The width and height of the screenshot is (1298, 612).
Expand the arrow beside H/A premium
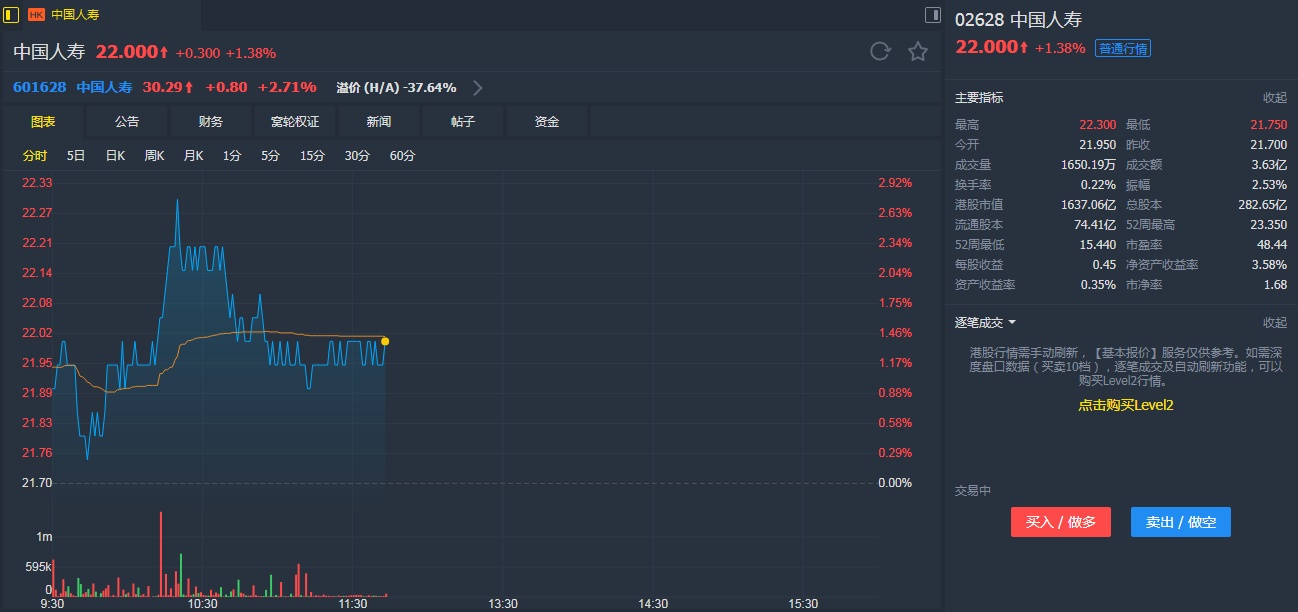click(478, 88)
